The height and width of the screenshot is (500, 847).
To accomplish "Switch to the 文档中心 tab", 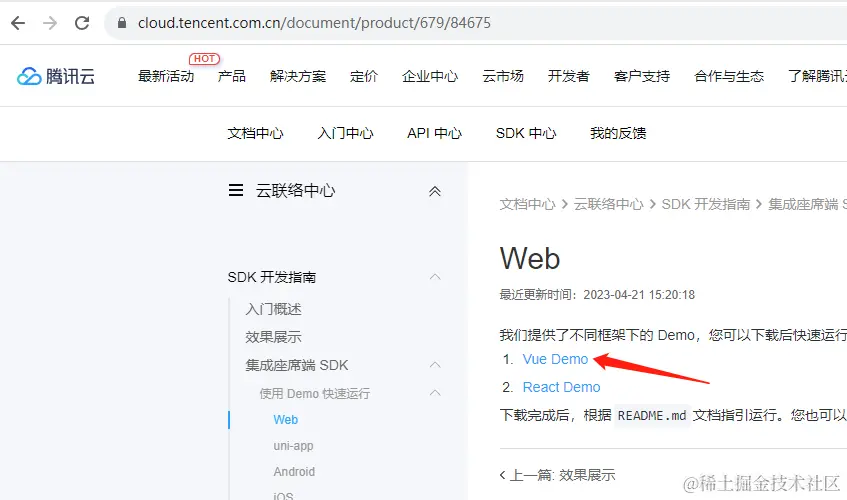I will click(x=255, y=133).
